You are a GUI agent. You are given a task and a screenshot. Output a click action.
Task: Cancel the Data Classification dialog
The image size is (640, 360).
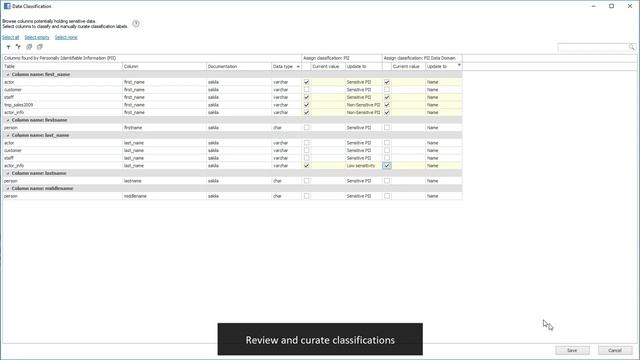tap(615, 350)
